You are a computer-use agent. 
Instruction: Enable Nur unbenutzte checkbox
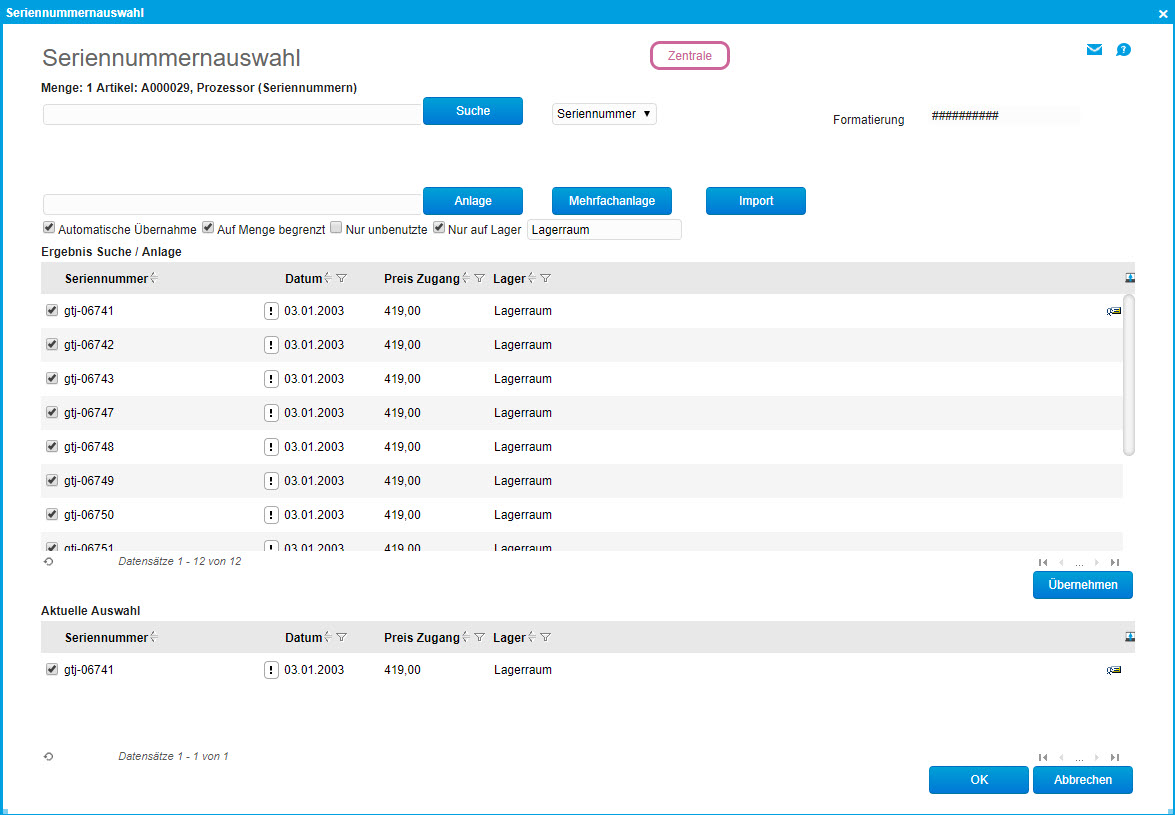(x=336, y=227)
